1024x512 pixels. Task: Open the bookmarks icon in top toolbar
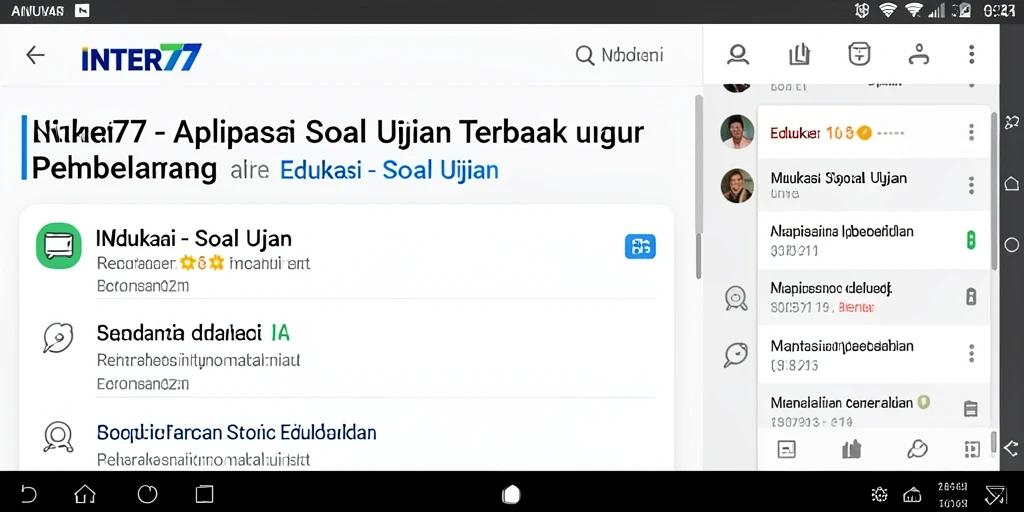(799, 55)
